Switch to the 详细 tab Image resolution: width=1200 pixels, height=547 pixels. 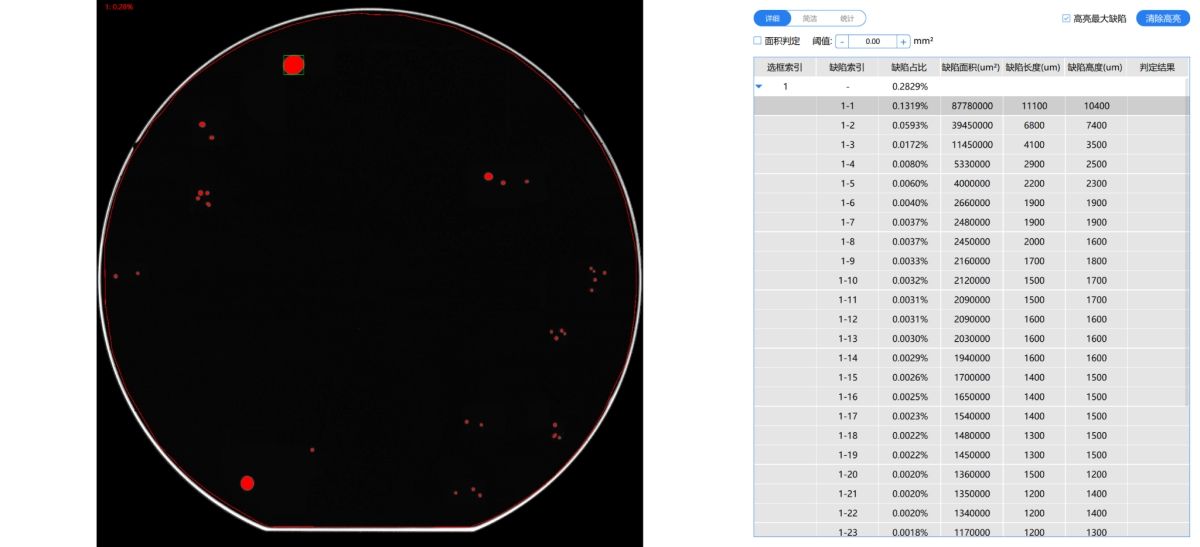[772, 18]
